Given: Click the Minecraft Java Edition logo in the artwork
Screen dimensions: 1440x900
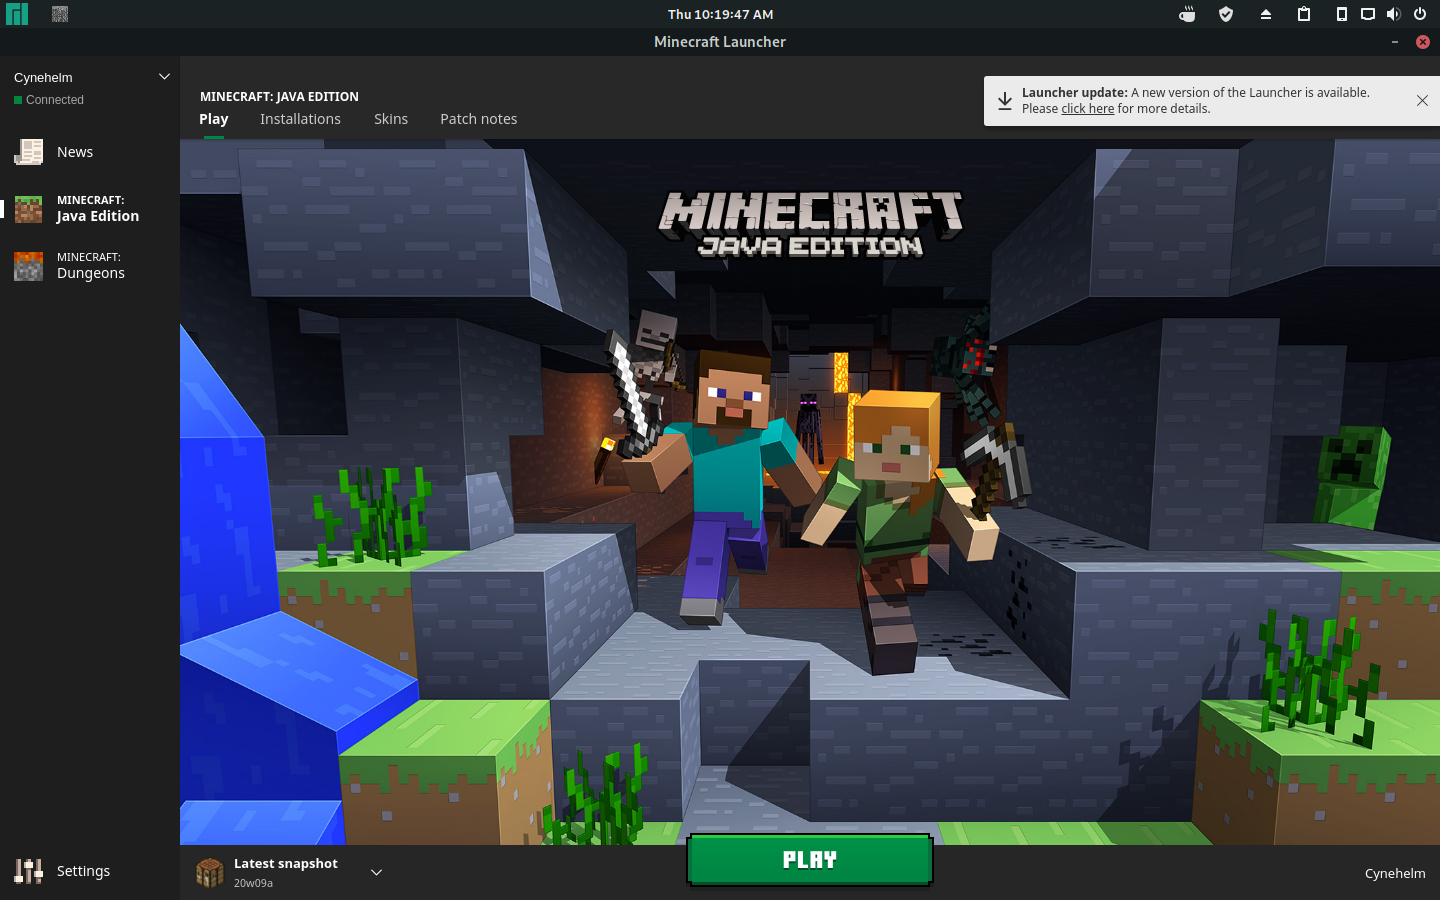Looking at the screenshot, I should pyautogui.click(x=810, y=224).
